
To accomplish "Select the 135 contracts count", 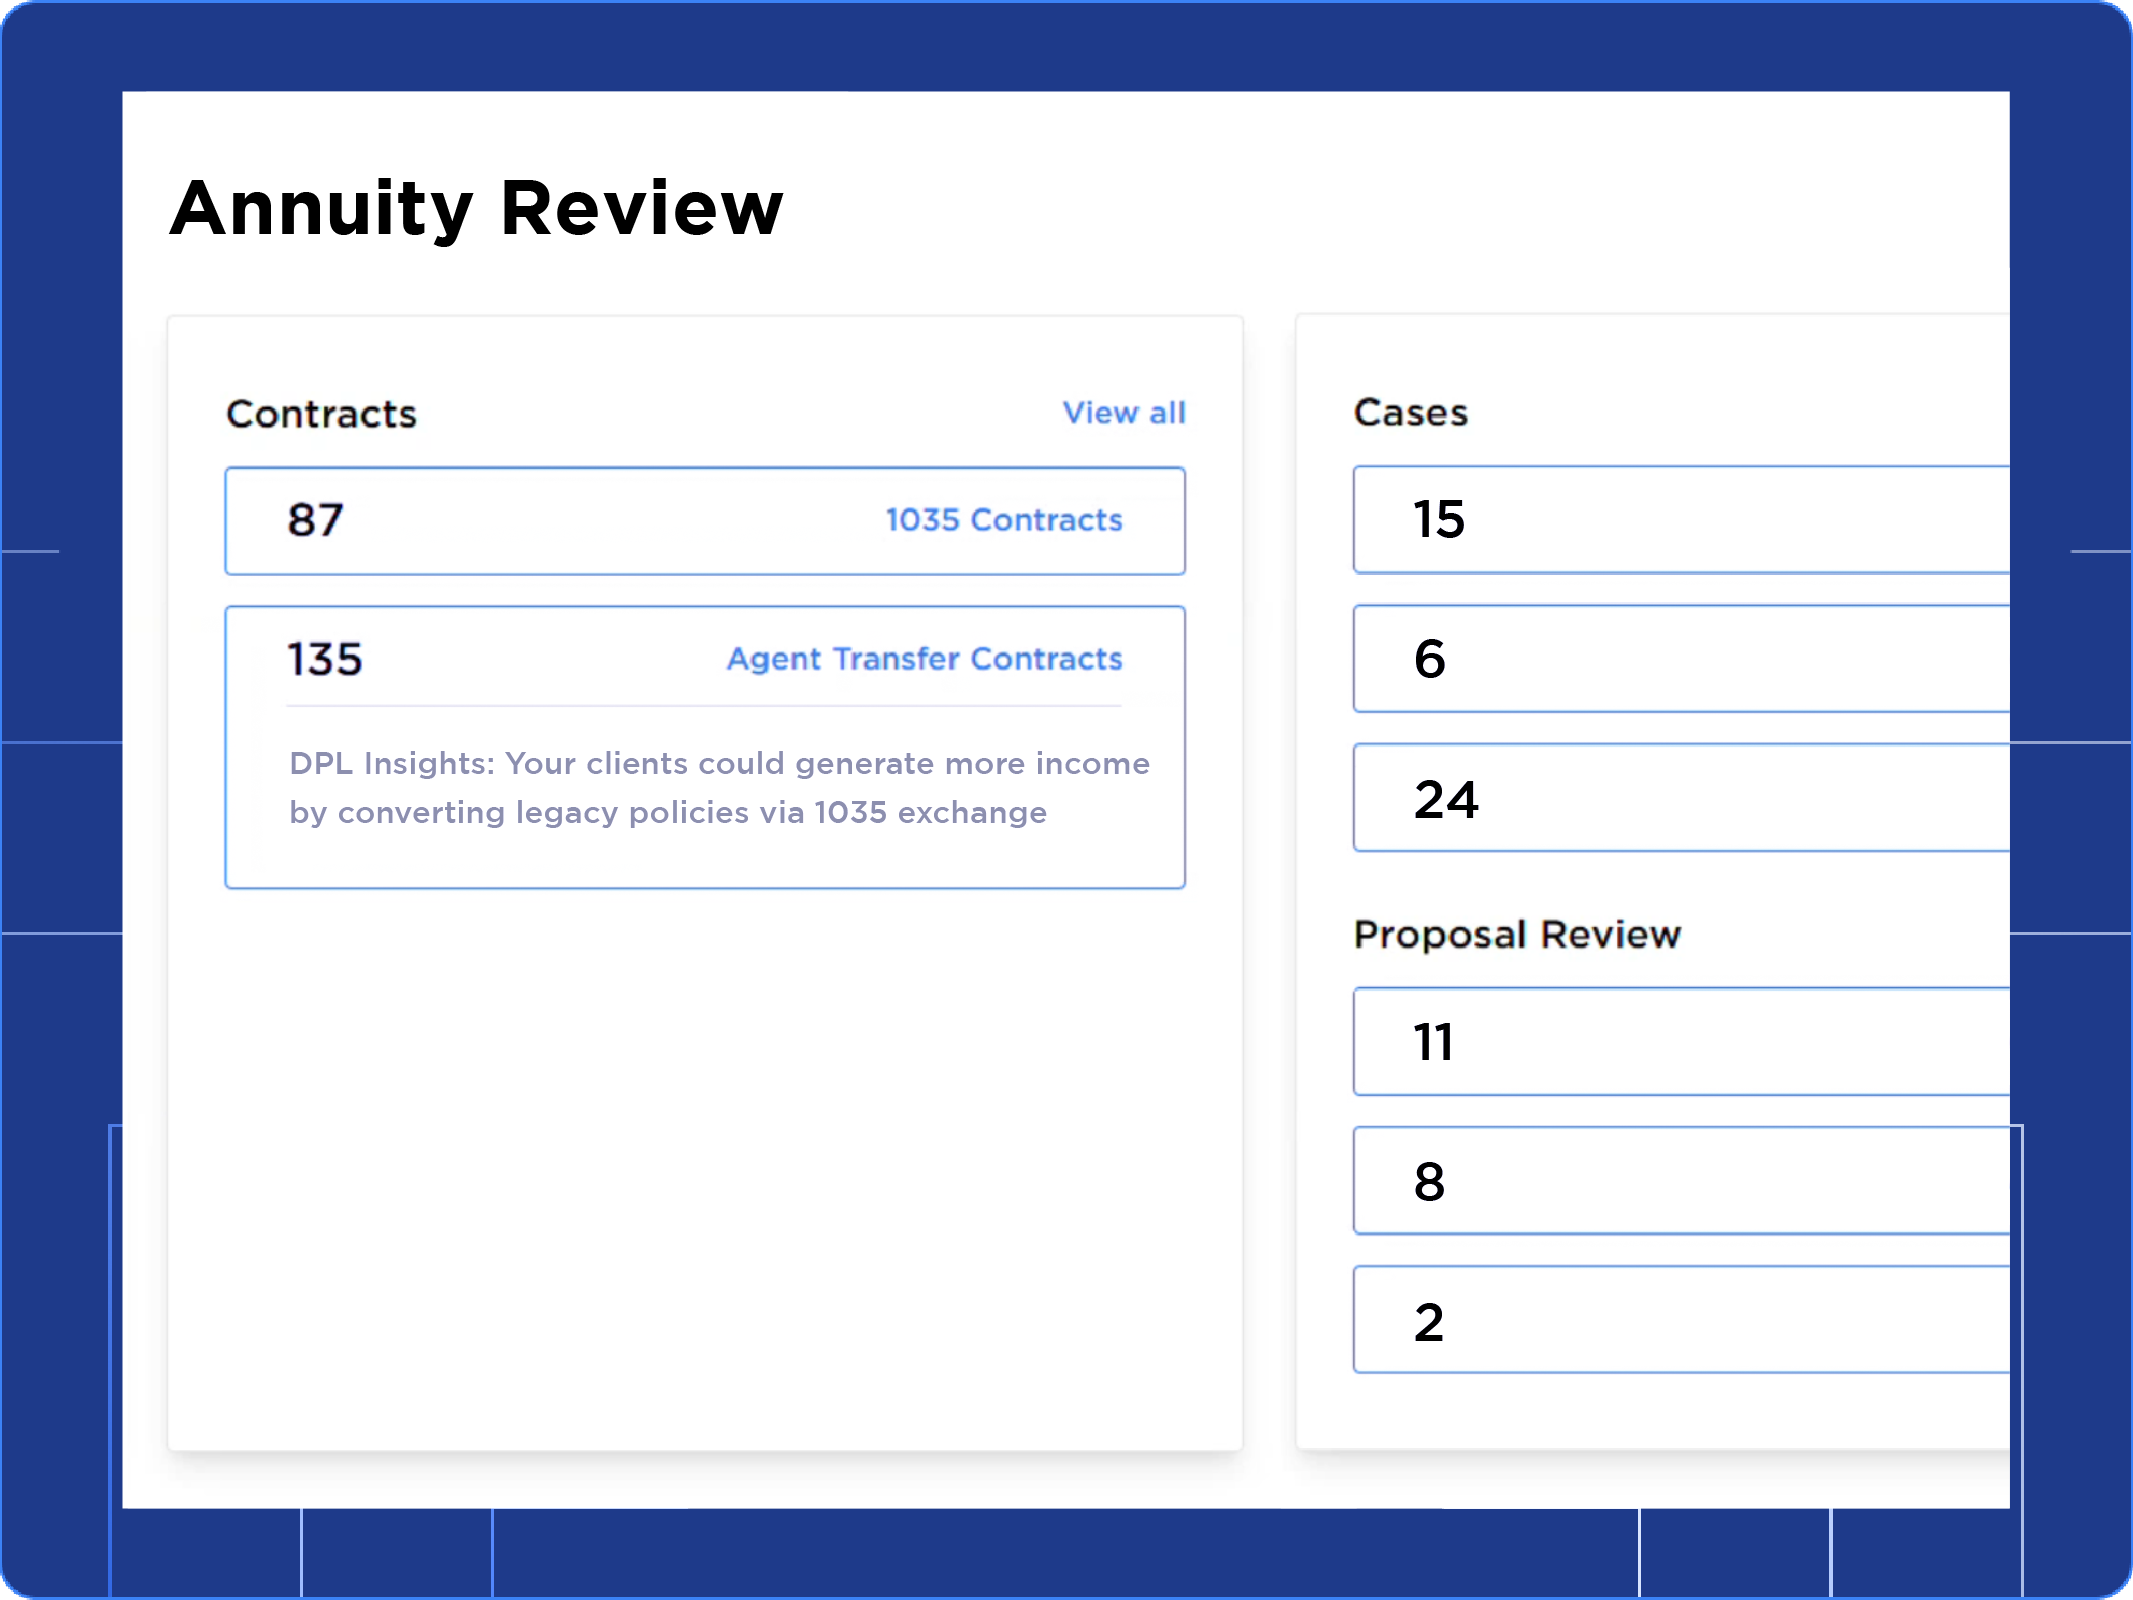I will tap(324, 659).
